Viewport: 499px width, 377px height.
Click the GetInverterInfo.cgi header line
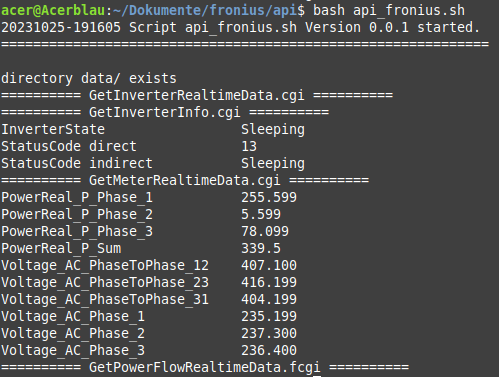(165, 112)
